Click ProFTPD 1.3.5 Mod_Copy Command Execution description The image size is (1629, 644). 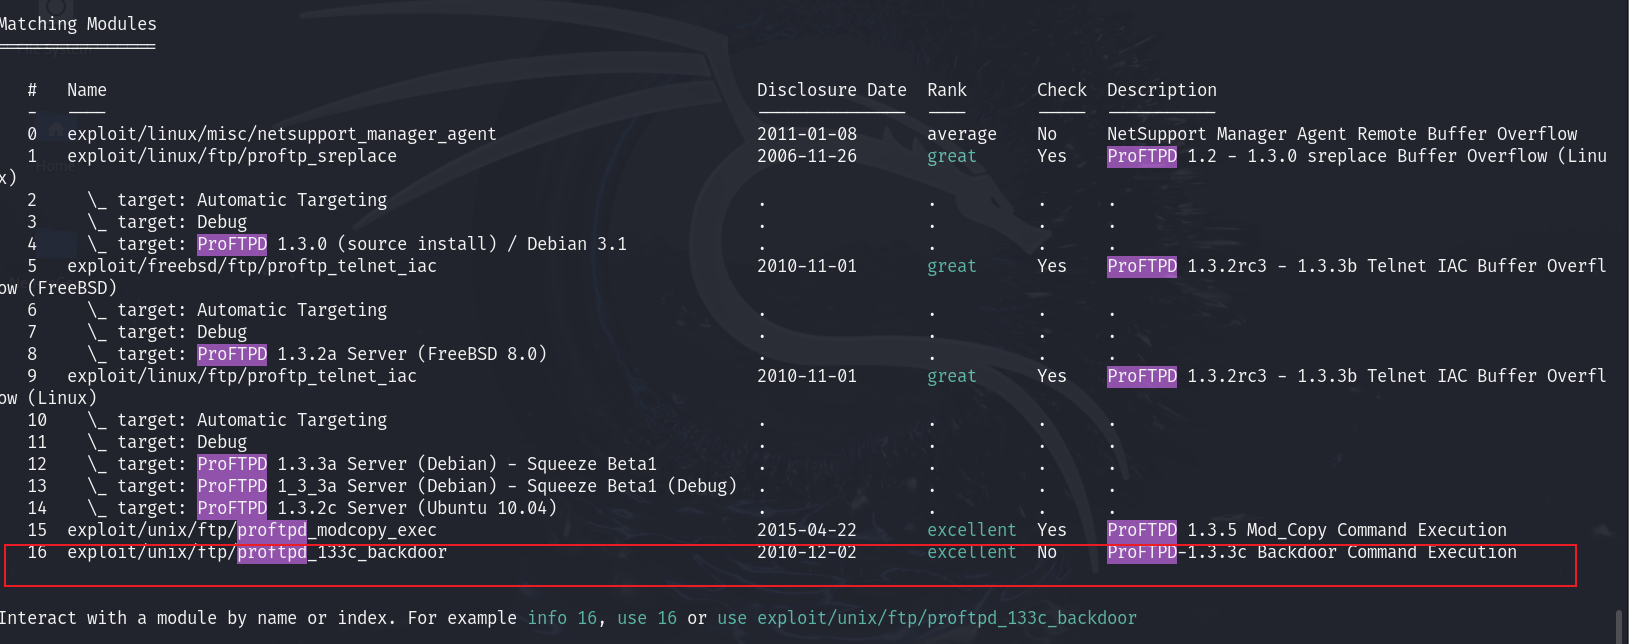[x=1307, y=530]
